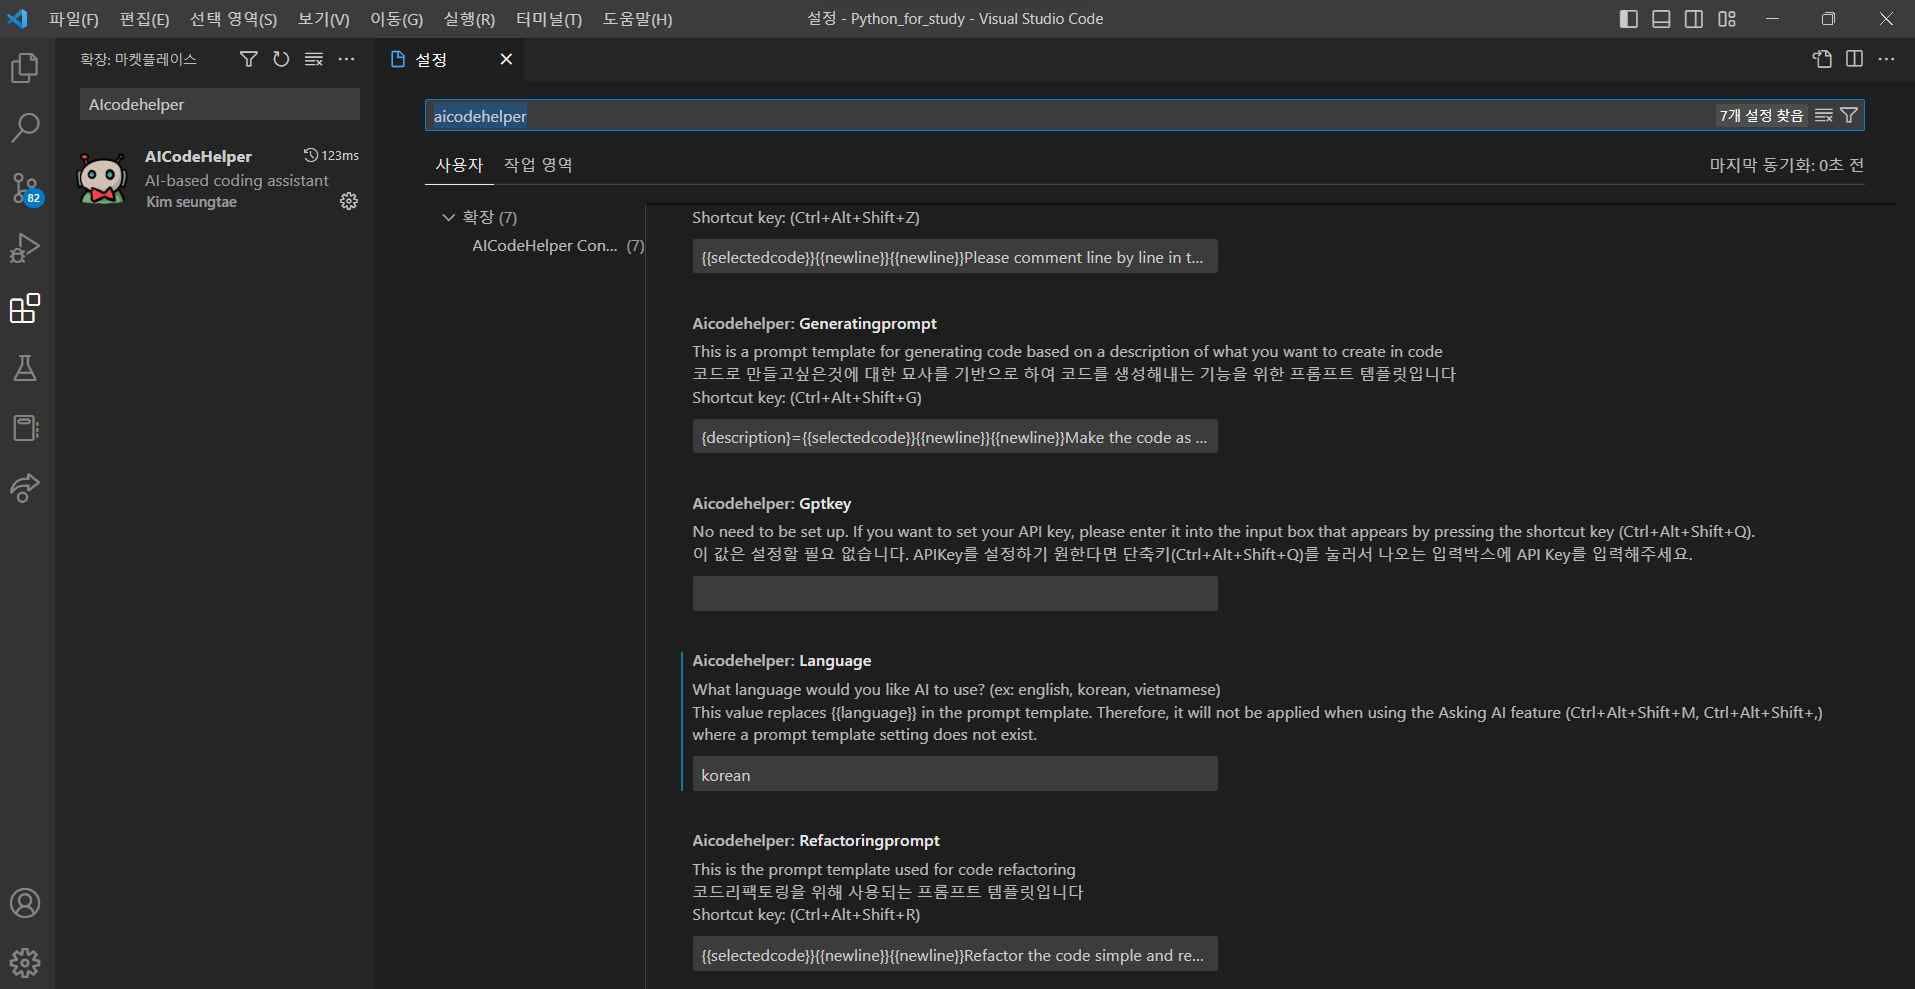
Task: Open the Extensions view icon
Action: [25, 308]
